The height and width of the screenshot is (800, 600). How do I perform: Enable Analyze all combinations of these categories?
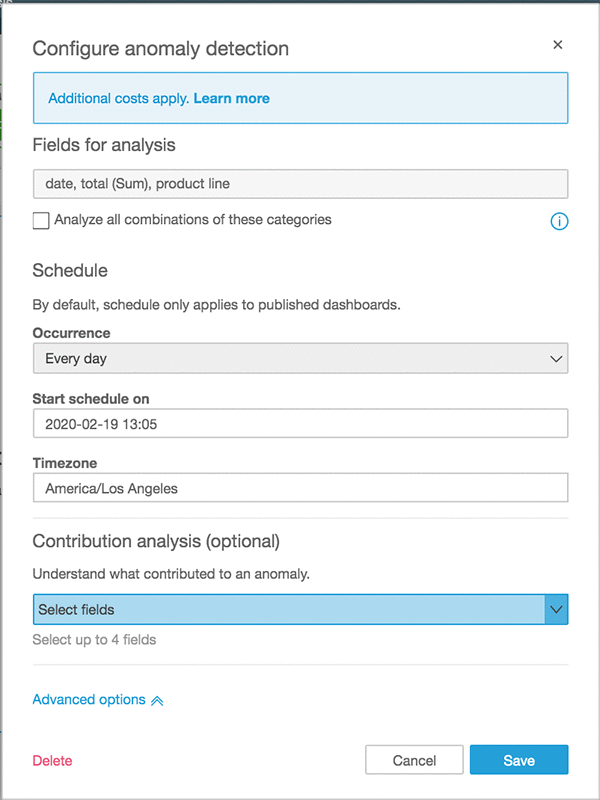pos(41,221)
